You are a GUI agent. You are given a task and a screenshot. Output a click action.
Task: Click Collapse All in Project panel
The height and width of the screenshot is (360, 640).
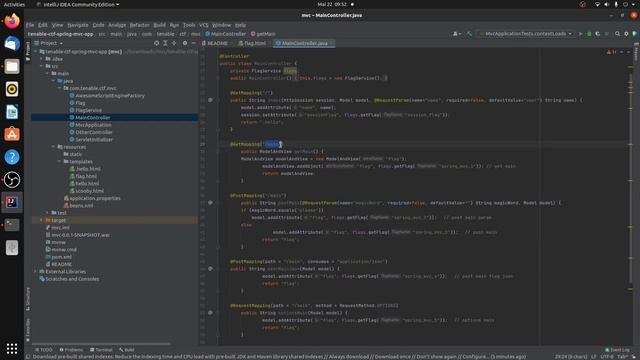[174, 43]
